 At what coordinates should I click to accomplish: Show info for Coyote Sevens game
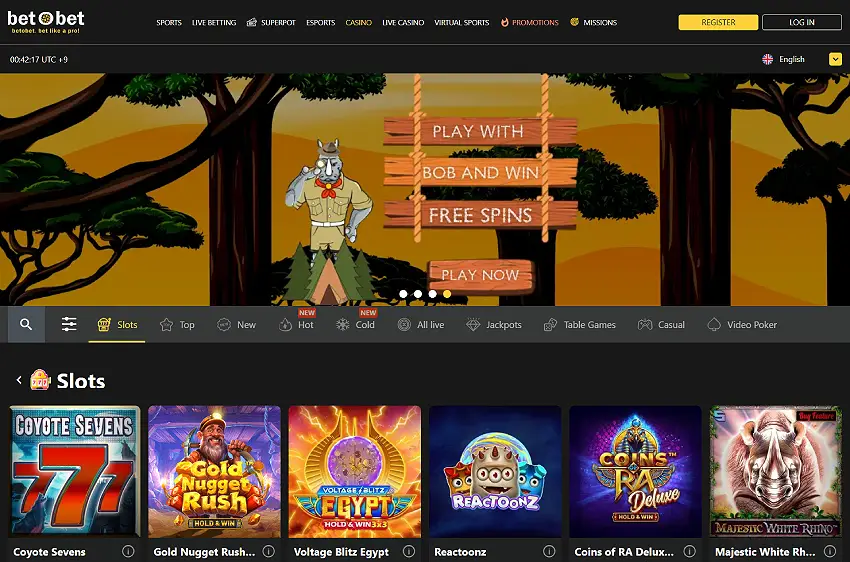tap(128, 551)
